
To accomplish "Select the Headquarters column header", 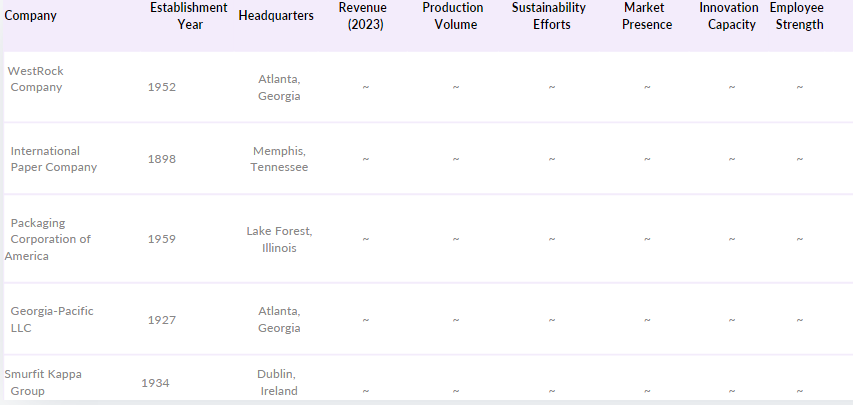I will [276, 16].
